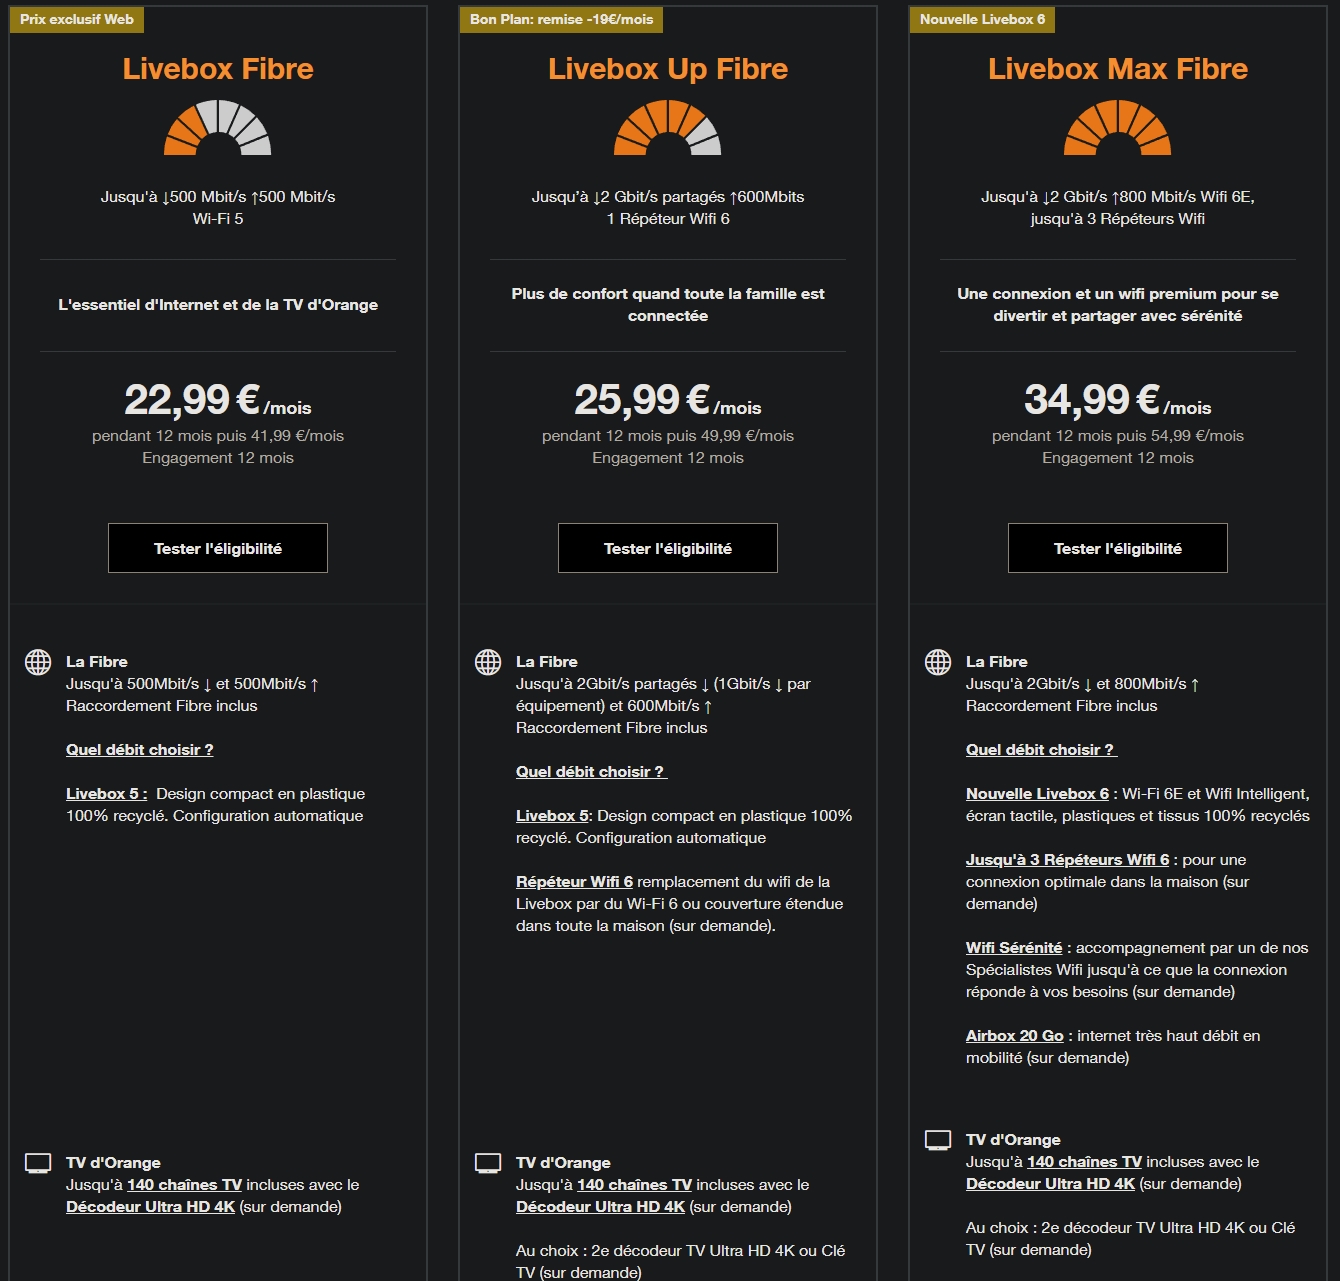Open Décodeur Ultra HD 4K link in Livebox Fibre
1340x1281 pixels.
pos(150,1207)
